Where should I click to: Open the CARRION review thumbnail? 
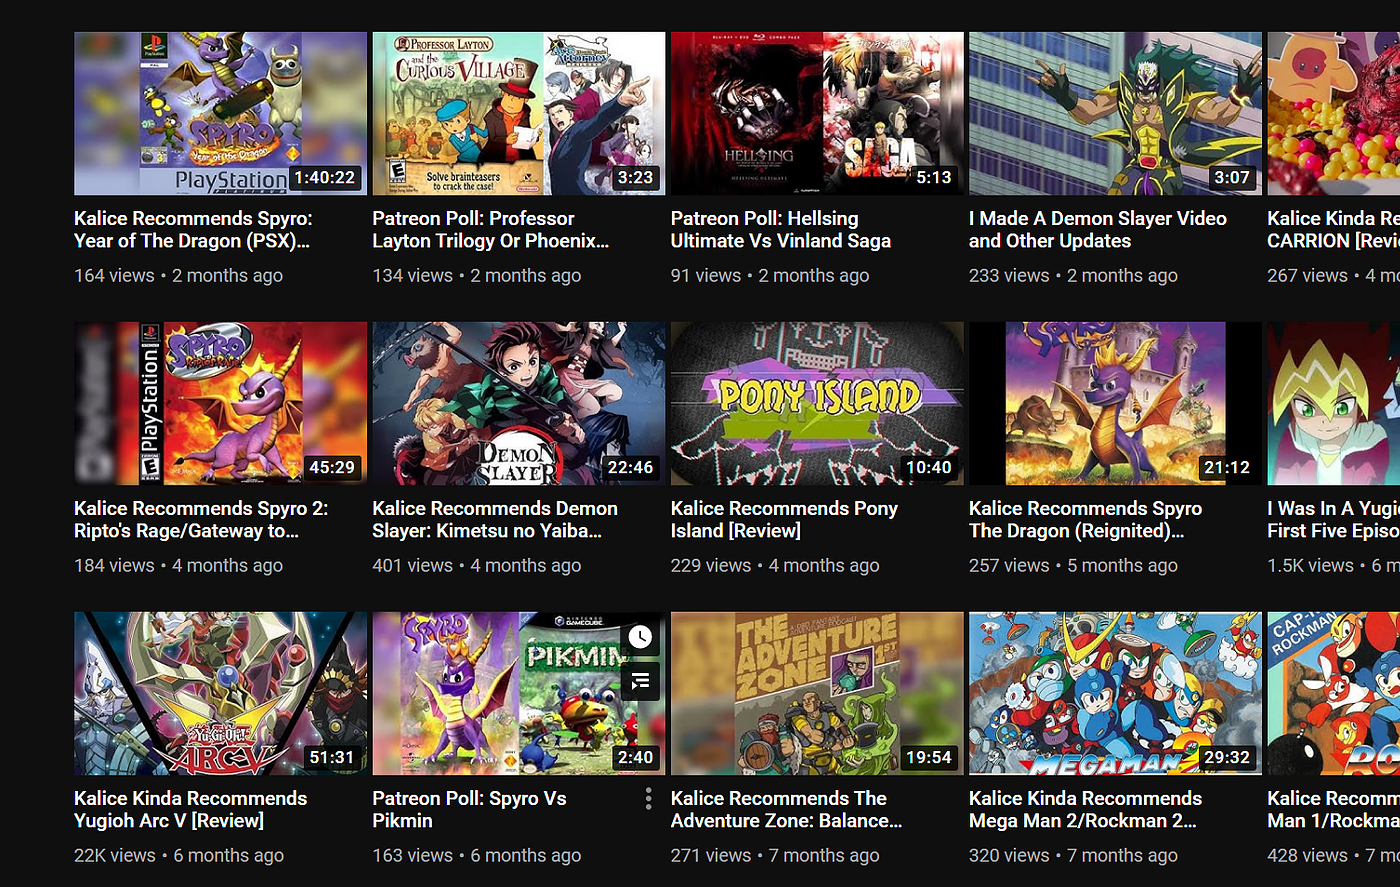(x=1333, y=113)
